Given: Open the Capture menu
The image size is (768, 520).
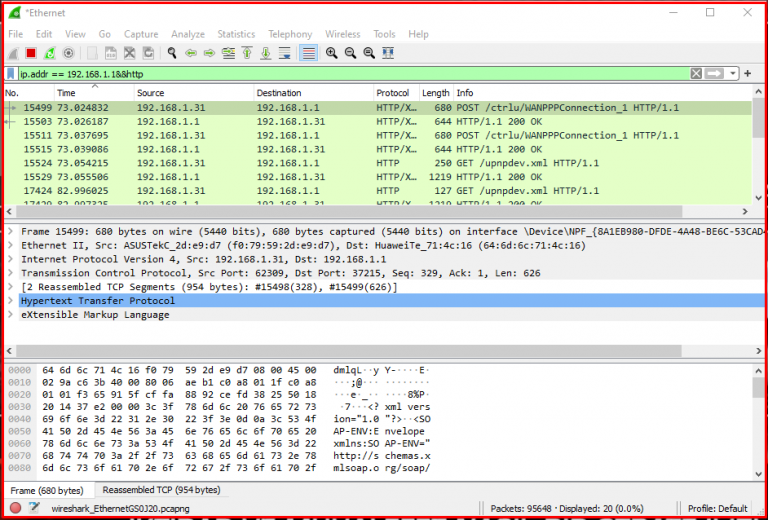Looking at the screenshot, I should [141, 34].
